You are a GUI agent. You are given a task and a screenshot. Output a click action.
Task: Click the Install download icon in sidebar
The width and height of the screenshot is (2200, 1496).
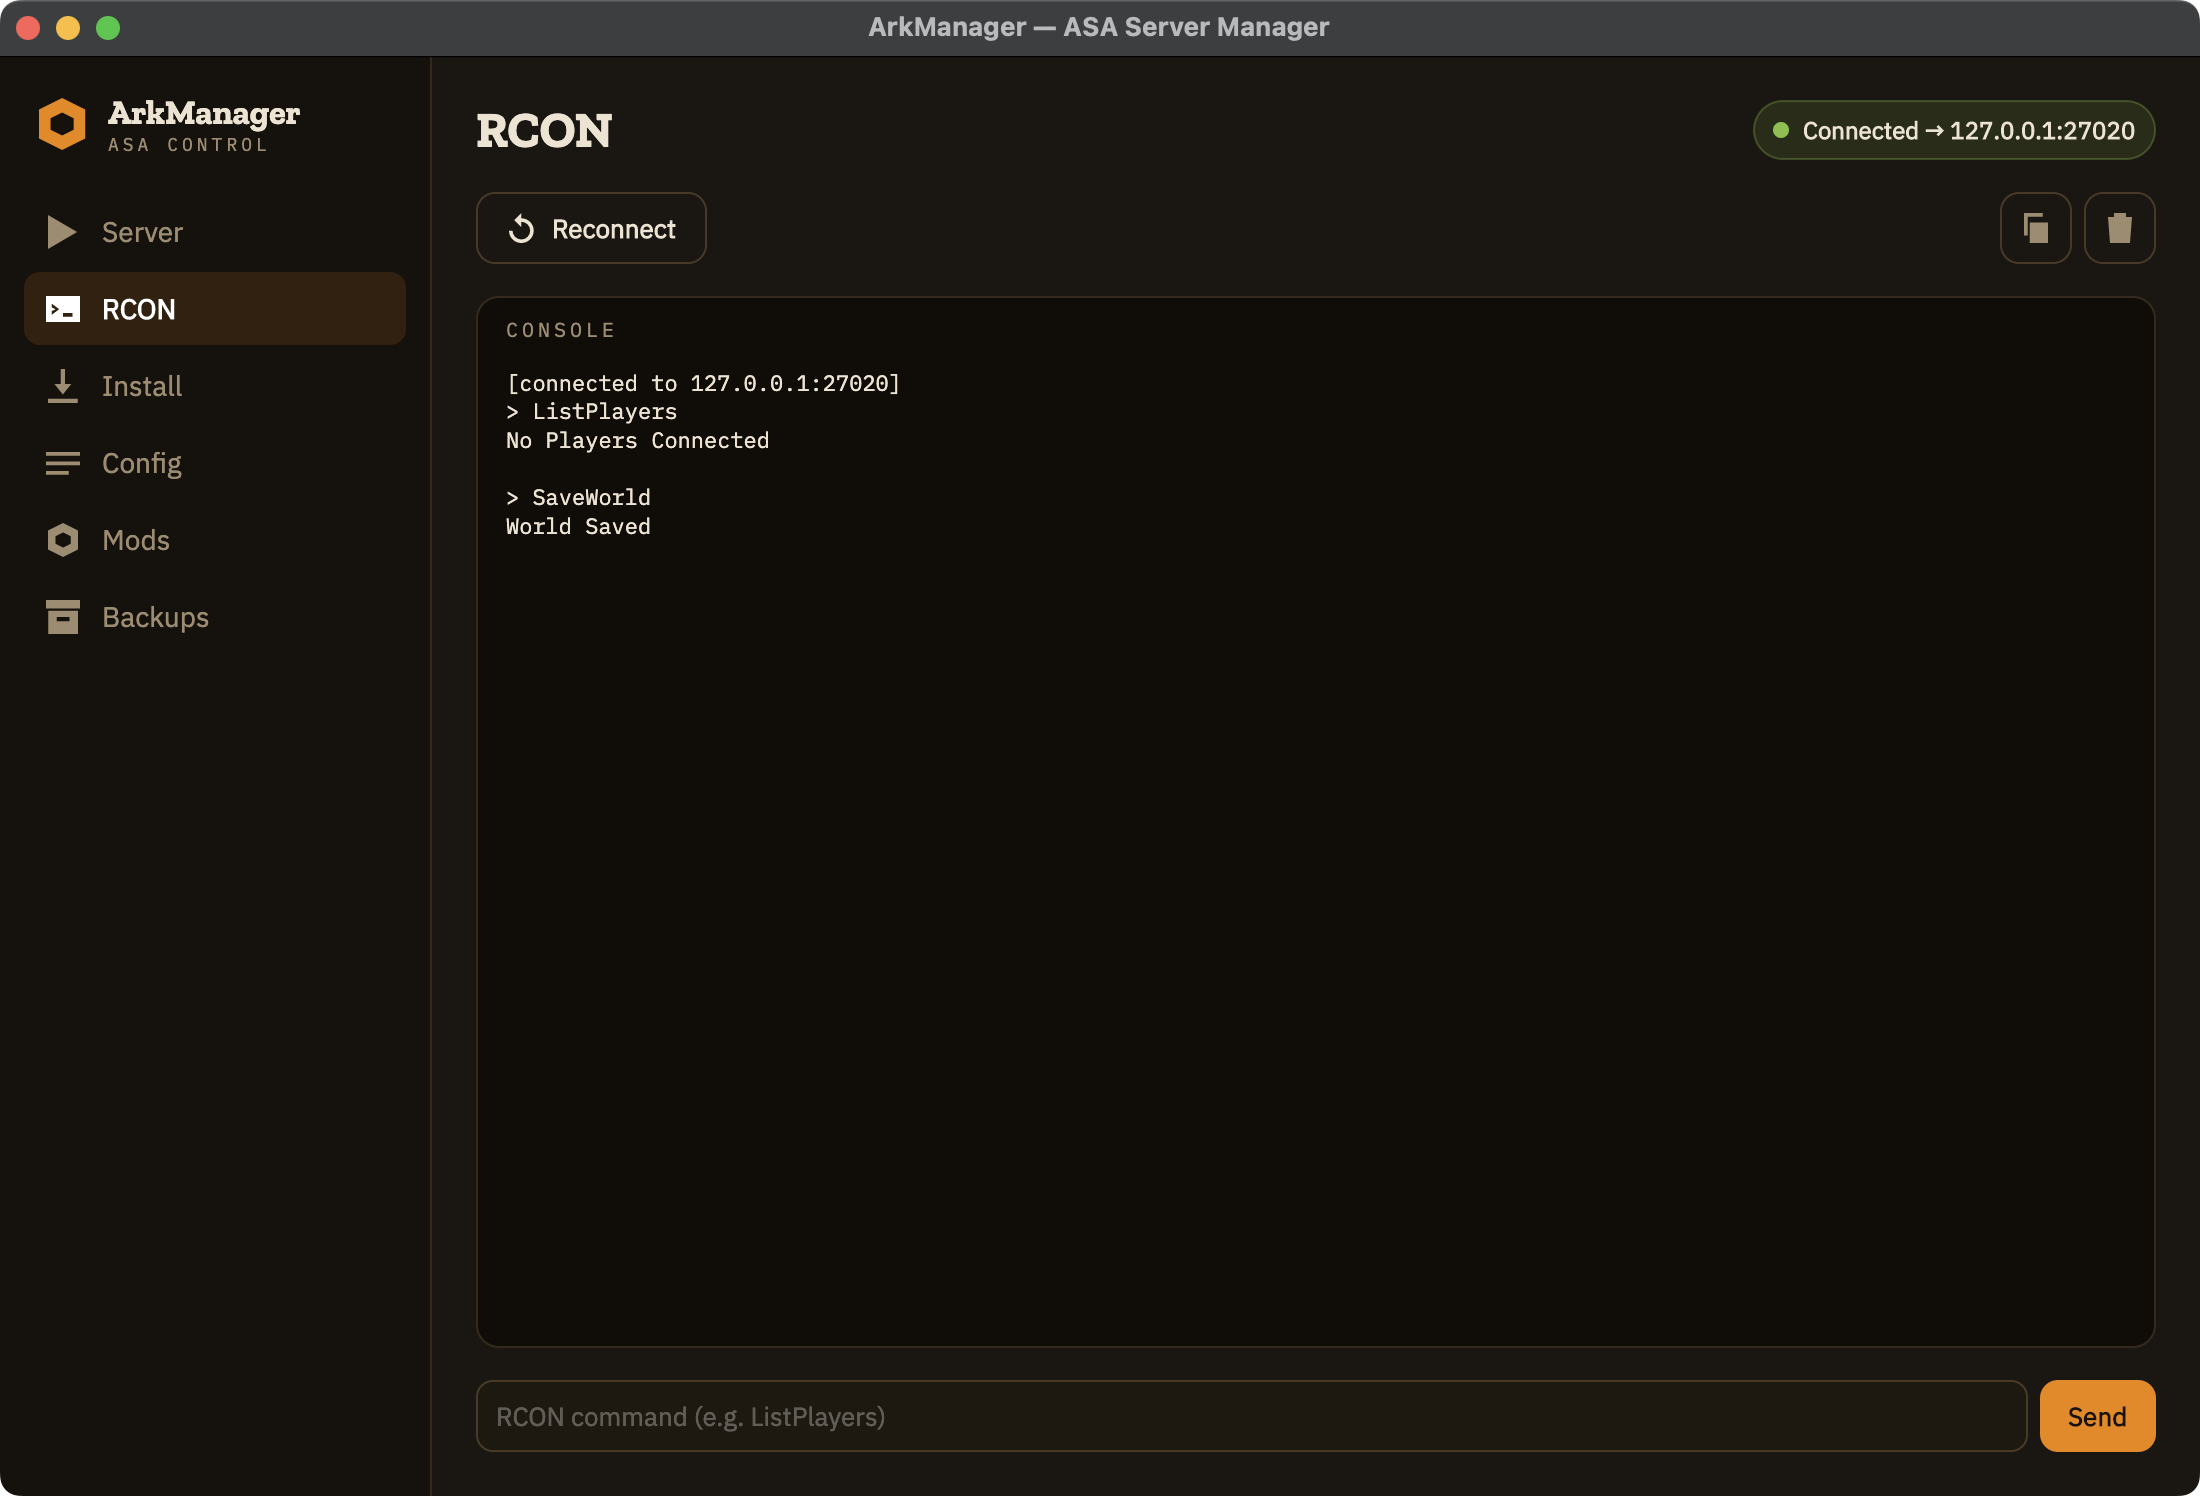click(62, 386)
